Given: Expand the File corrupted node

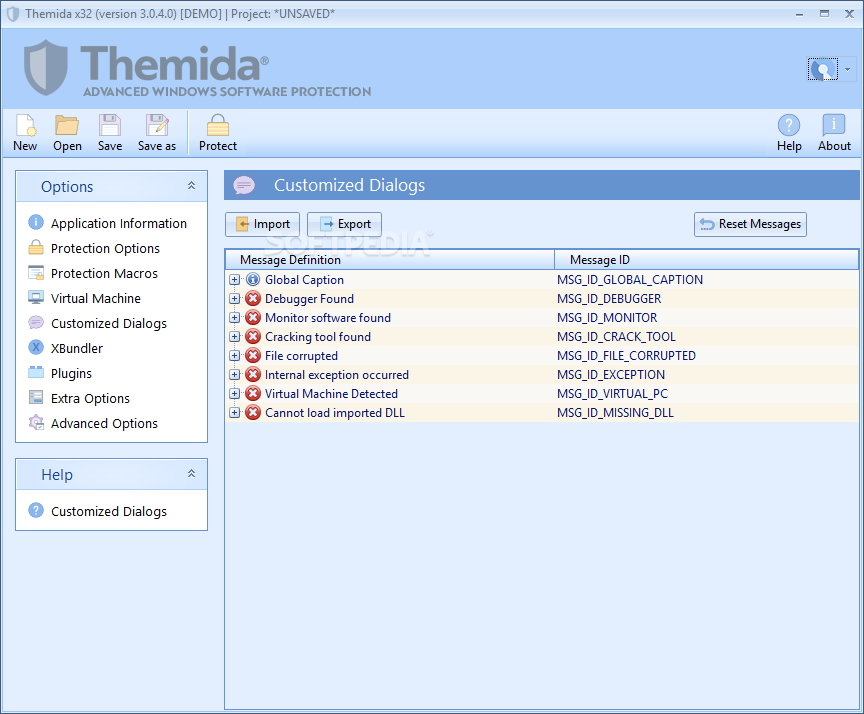Looking at the screenshot, I should pos(235,356).
